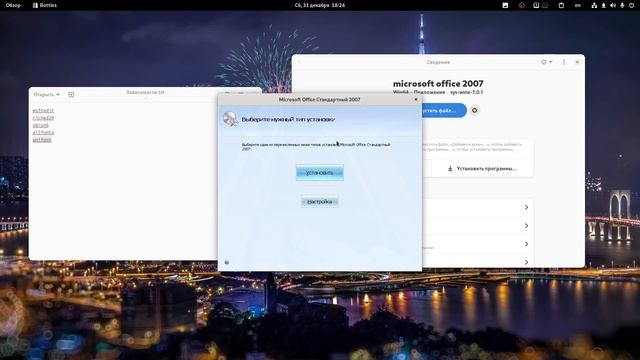Click the installer disc icon in the header
Image resolution: width=640 pixels, height=360 pixels.
(x=231, y=119)
